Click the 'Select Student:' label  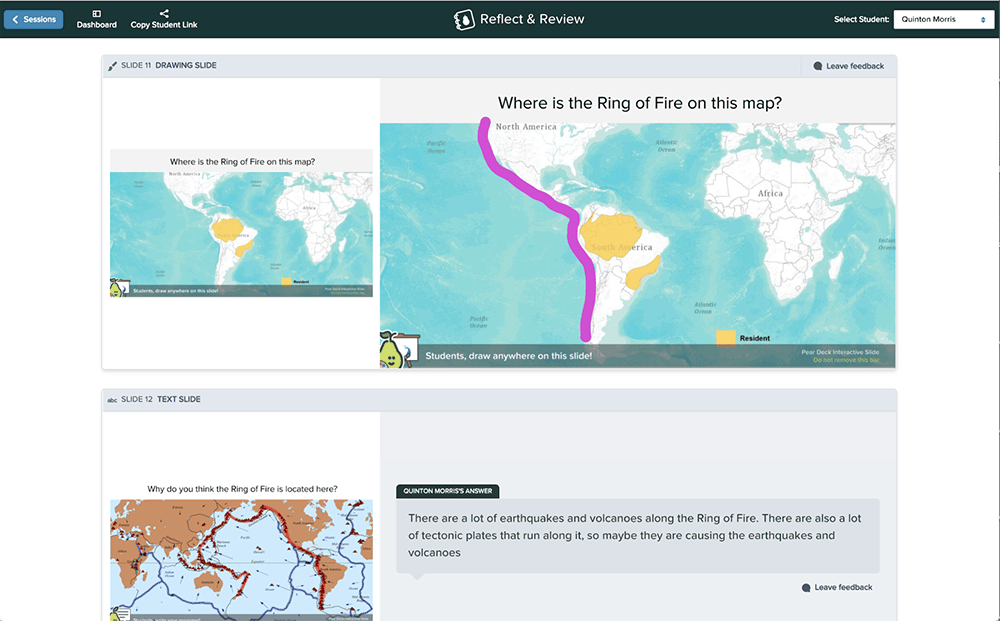coord(861,19)
